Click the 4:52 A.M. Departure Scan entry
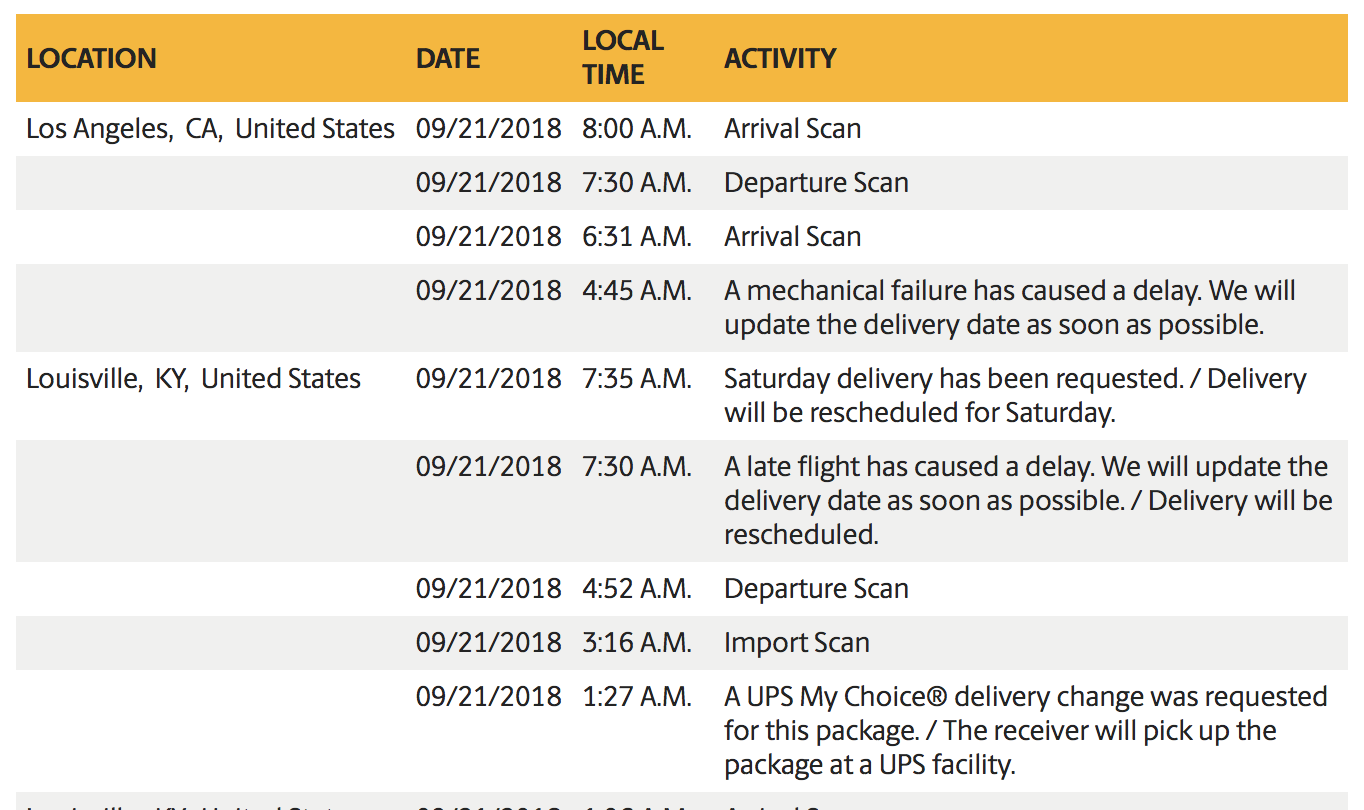Viewport: 1364px width, 810px height. tap(816, 589)
